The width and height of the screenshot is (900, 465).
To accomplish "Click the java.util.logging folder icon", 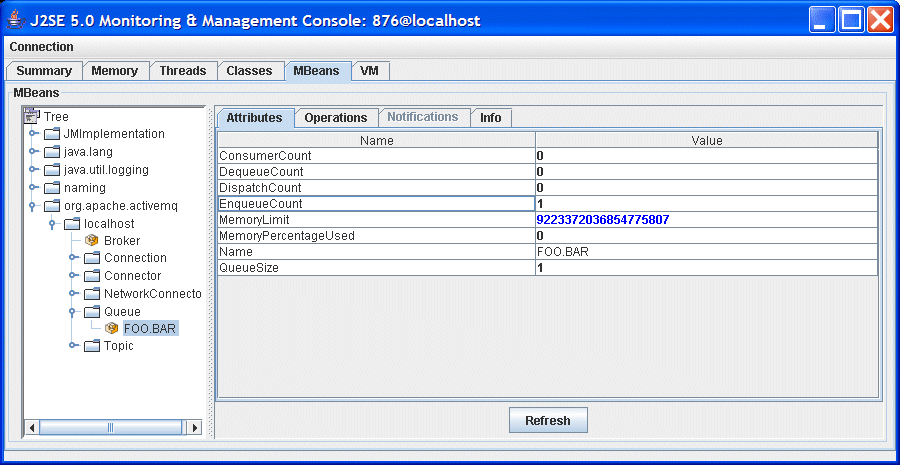I will coord(52,170).
